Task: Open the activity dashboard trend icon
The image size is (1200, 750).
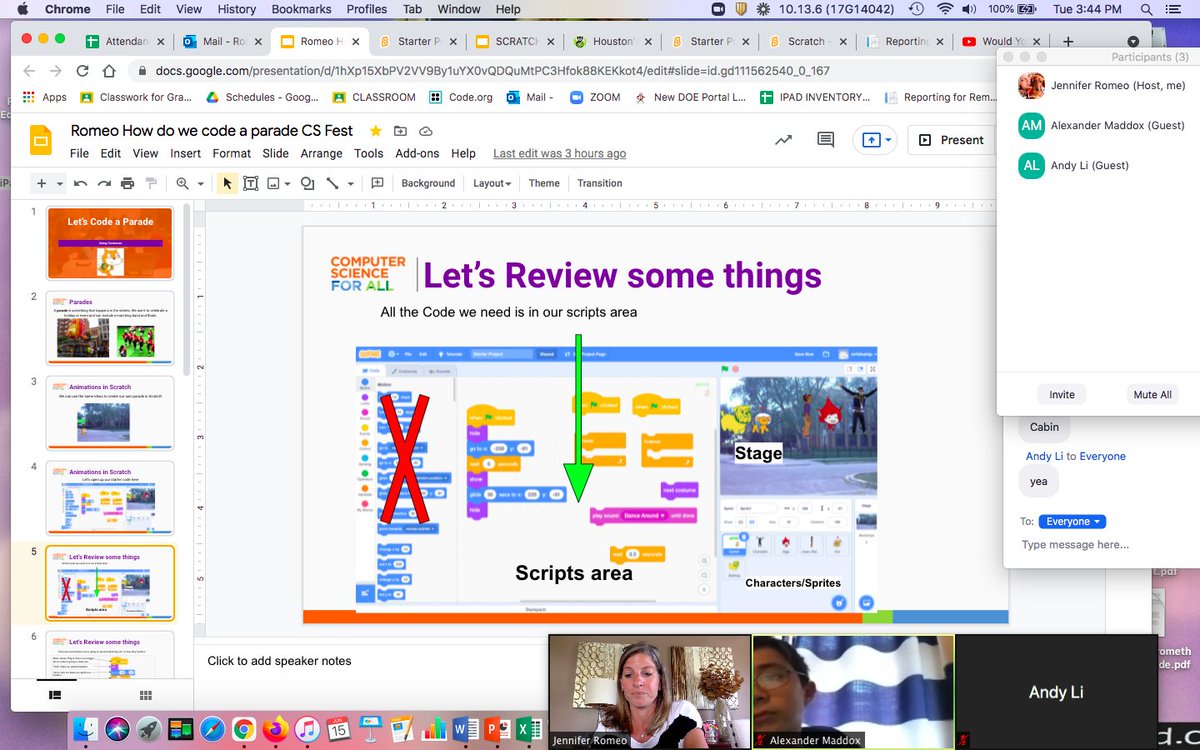Action: 783,140
